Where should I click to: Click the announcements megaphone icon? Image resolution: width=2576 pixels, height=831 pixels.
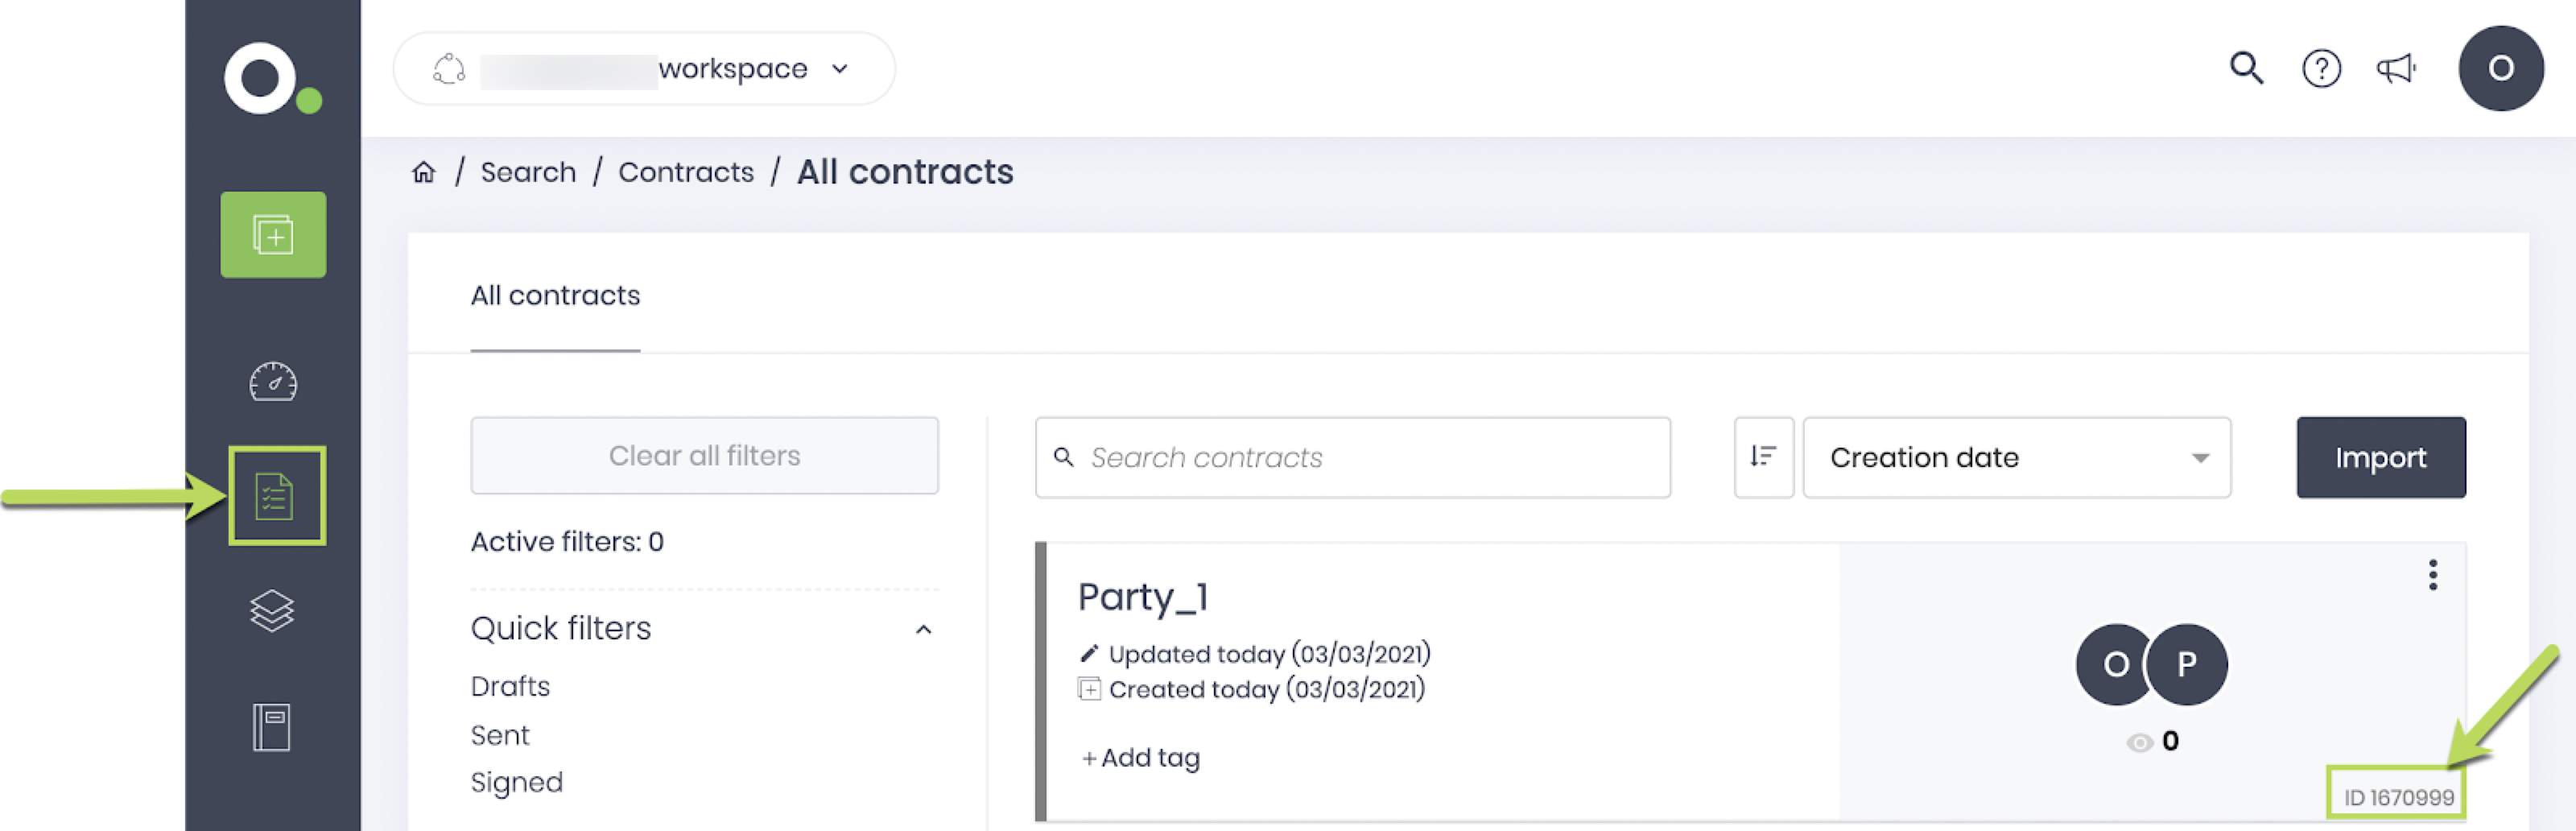[x=2396, y=68]
